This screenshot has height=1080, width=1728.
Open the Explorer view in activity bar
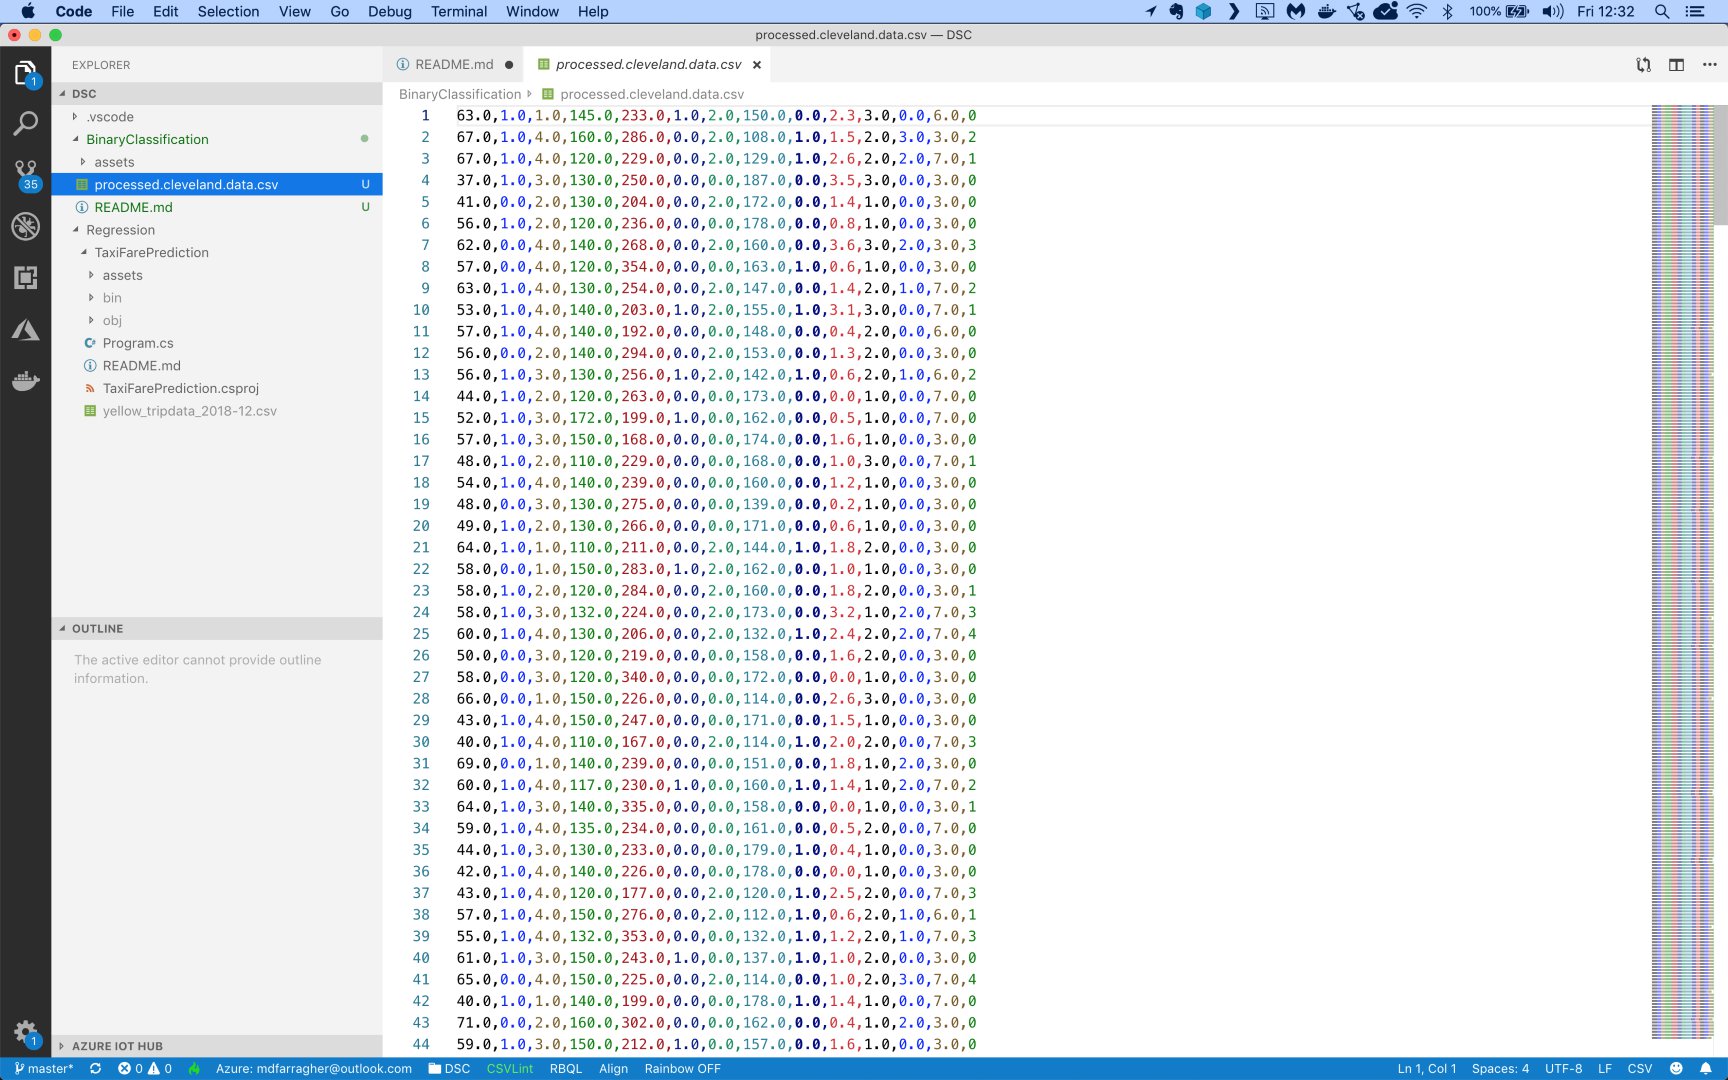coord(25,73)
